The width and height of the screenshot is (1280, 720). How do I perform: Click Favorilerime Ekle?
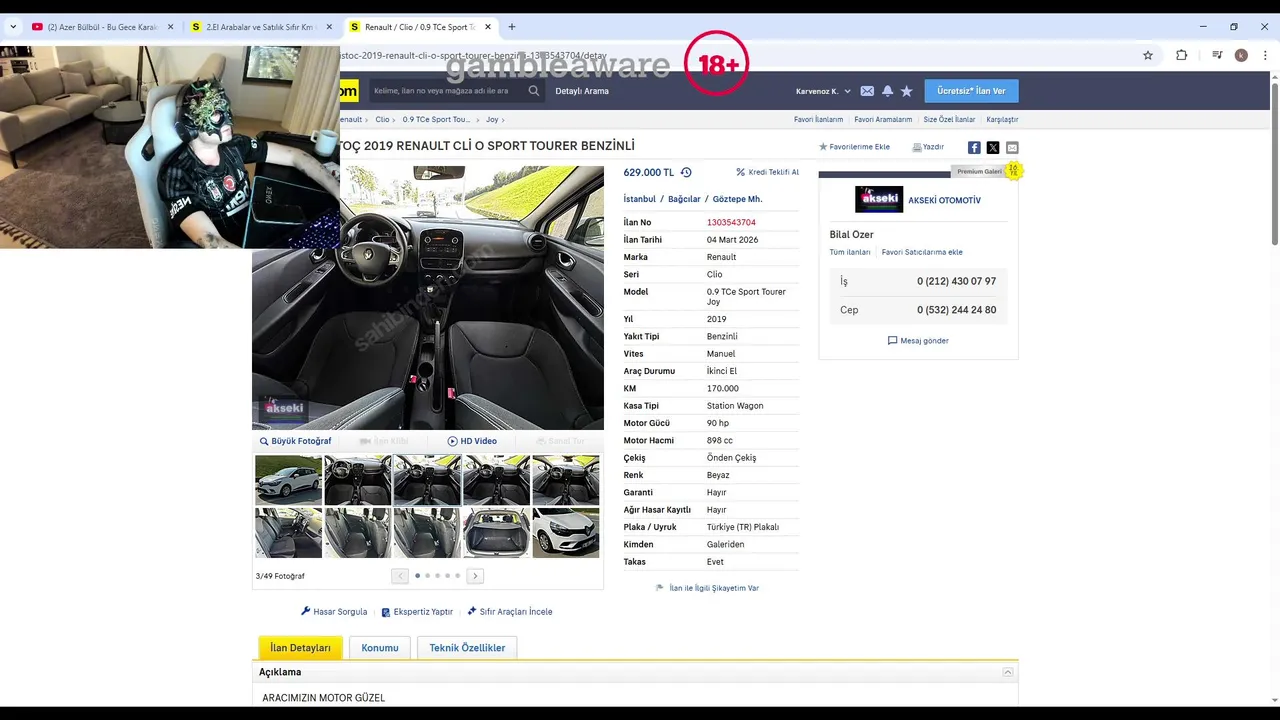[x=854, y=147]
